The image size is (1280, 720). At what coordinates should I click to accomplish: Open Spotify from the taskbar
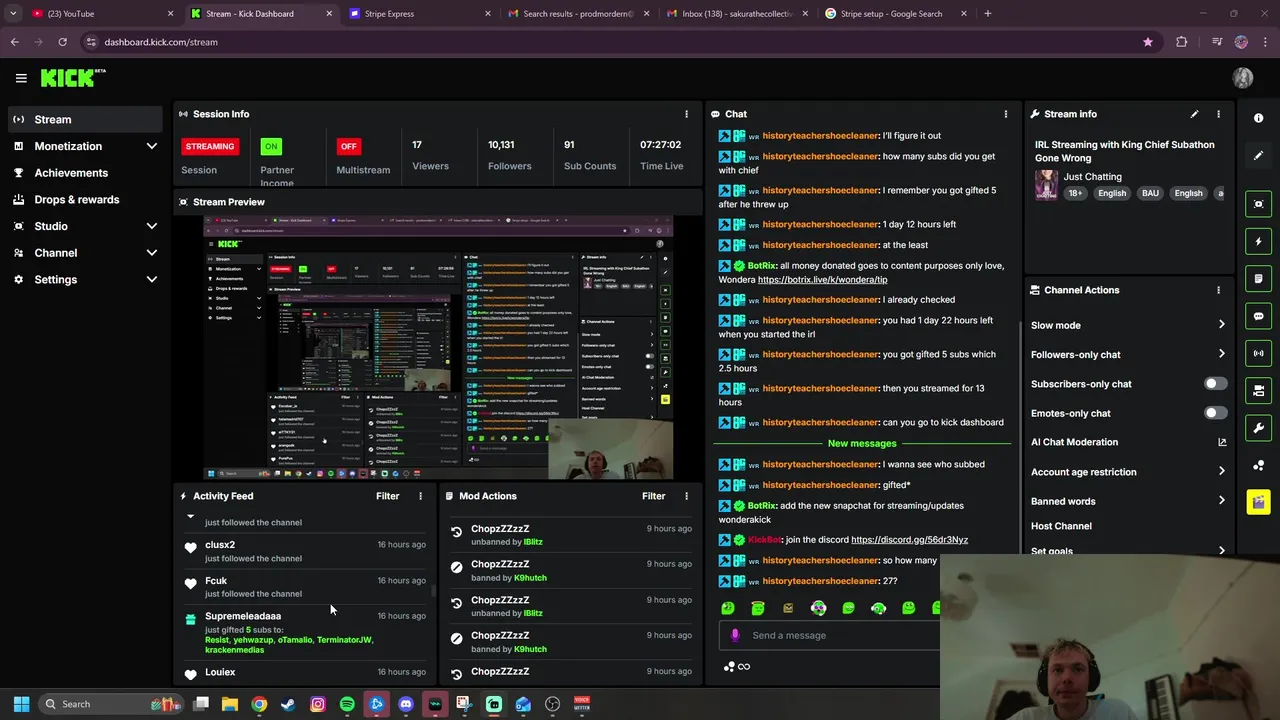(x=347, y=704)
